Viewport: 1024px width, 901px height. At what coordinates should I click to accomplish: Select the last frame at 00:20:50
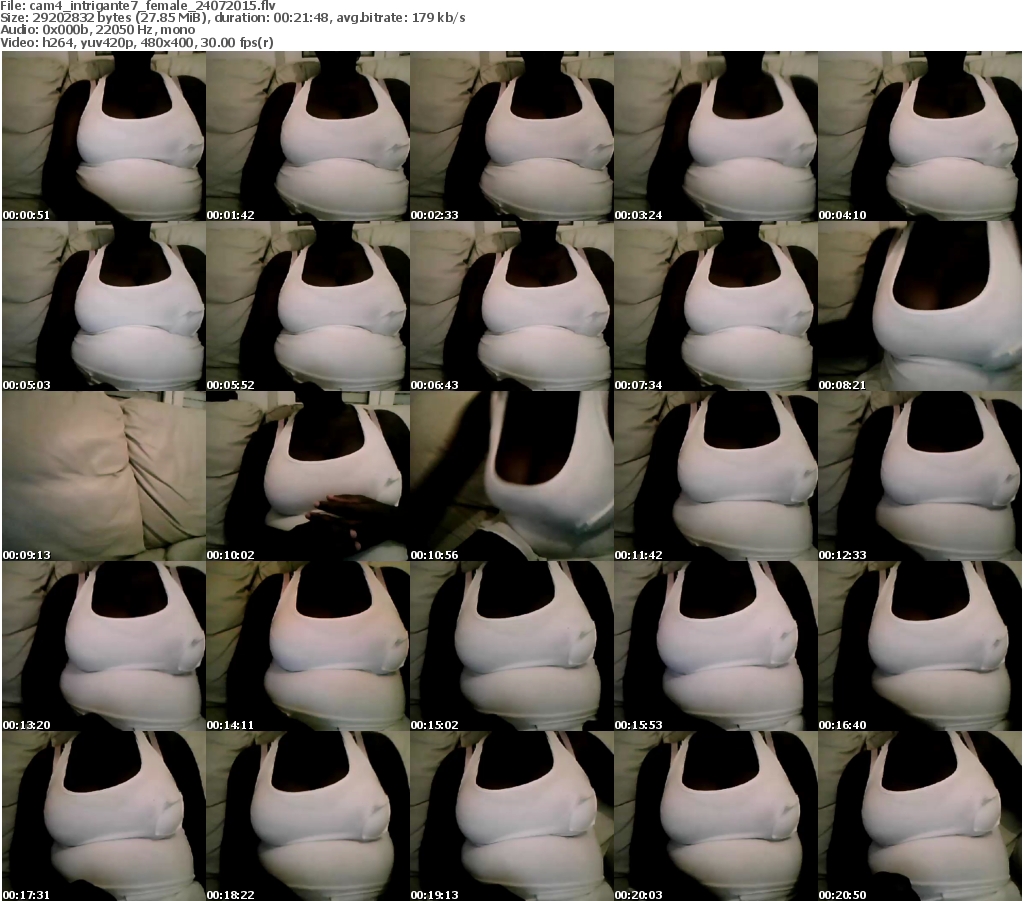click(919, 816)
